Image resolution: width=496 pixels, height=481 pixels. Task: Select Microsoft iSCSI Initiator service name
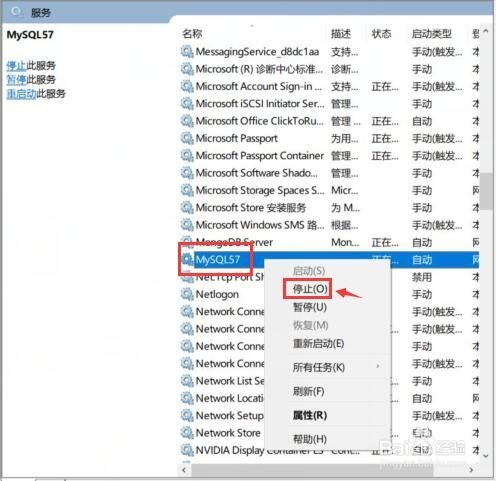click(260, 104)
